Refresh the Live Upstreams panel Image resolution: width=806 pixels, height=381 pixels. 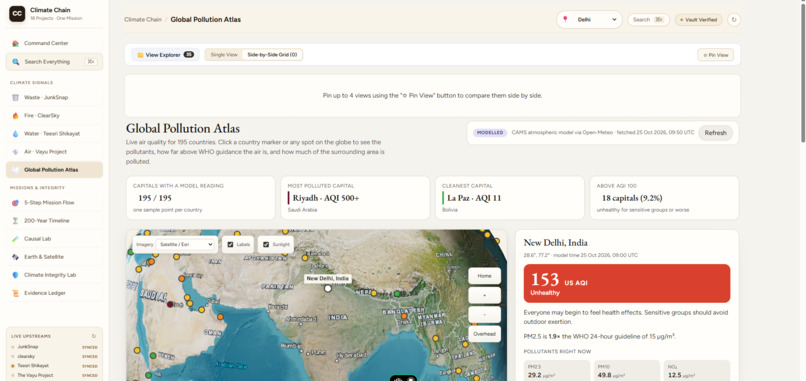pyautogui.click(x=94, y=336)
